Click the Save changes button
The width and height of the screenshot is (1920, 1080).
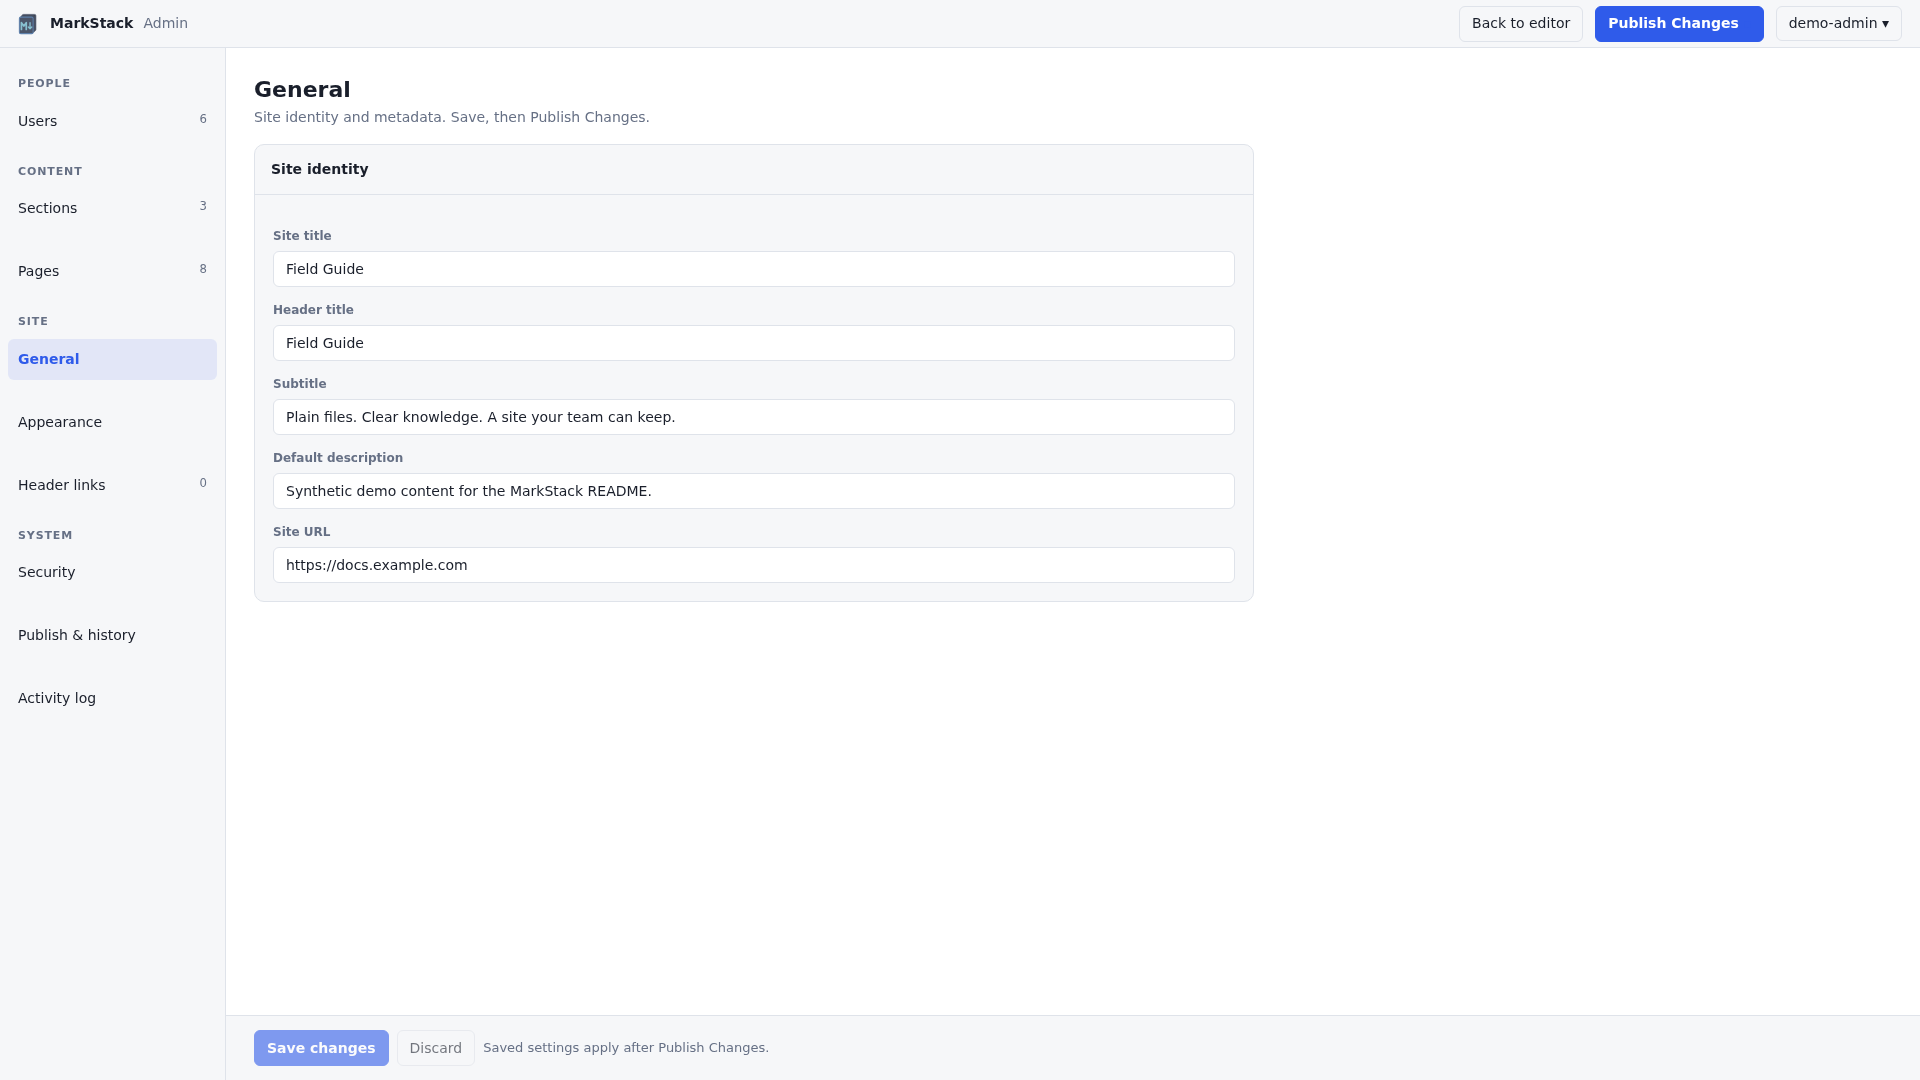click(321, 1048)
